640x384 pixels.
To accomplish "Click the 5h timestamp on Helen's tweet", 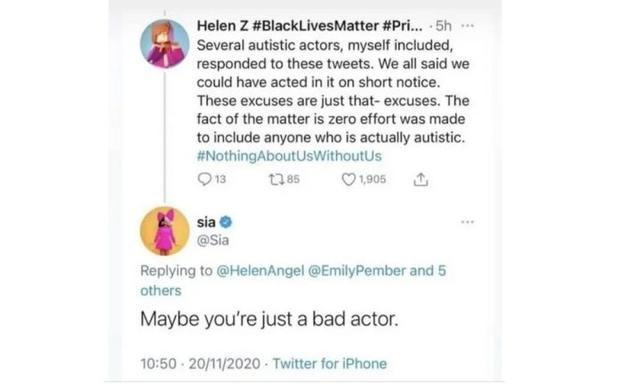I will click(443, 26).
